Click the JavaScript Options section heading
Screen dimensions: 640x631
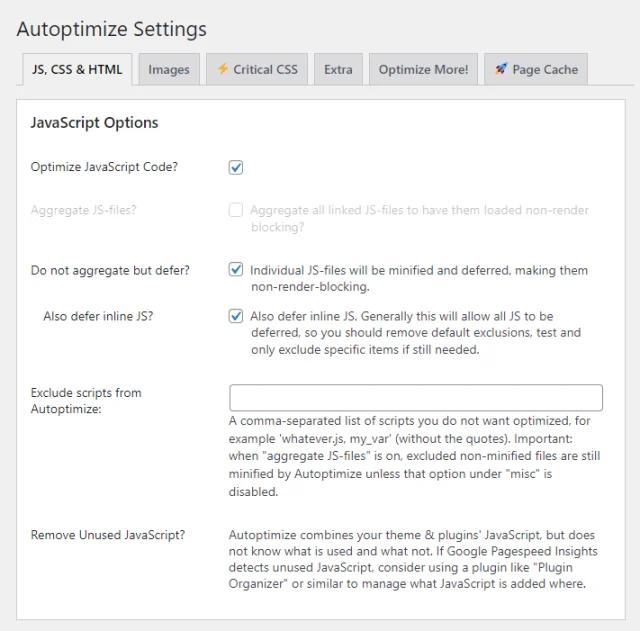tap(94, 123)
